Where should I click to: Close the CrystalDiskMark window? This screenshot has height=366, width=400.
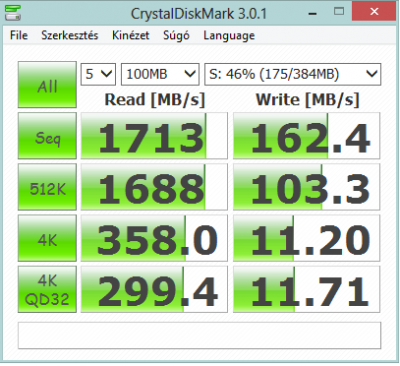click(375, 11)
